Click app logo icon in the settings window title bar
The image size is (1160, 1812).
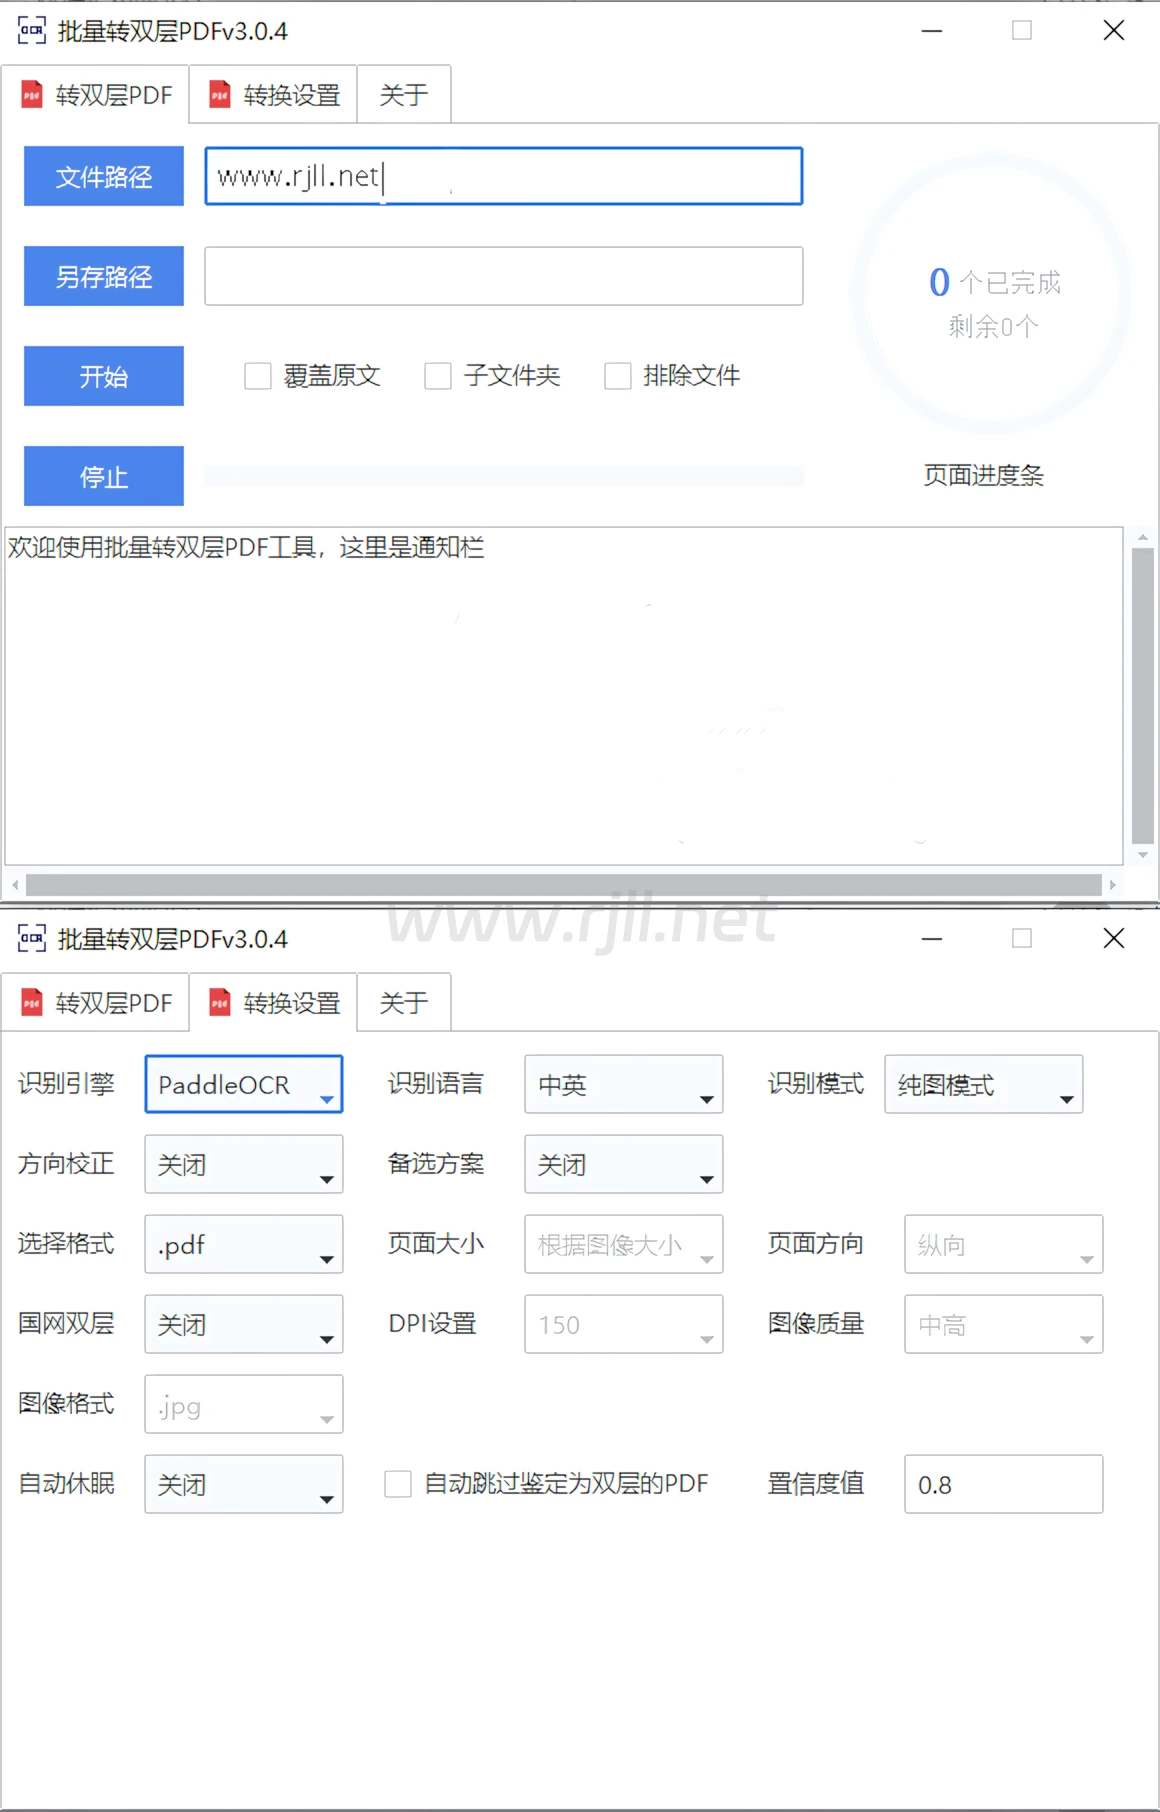31,938
